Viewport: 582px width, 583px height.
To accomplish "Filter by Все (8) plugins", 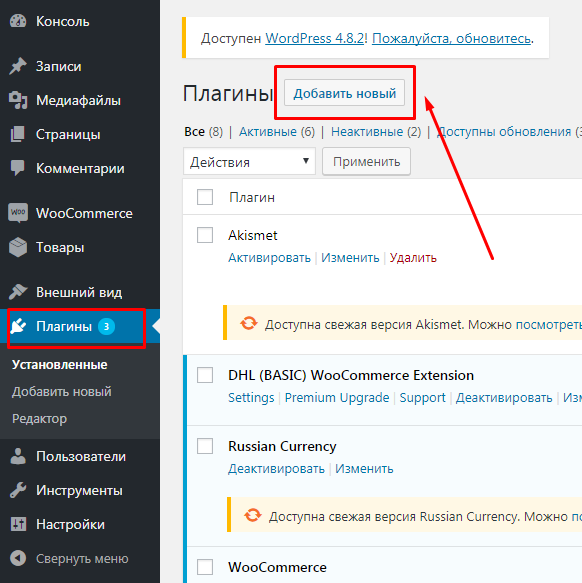I will (203, 132).
